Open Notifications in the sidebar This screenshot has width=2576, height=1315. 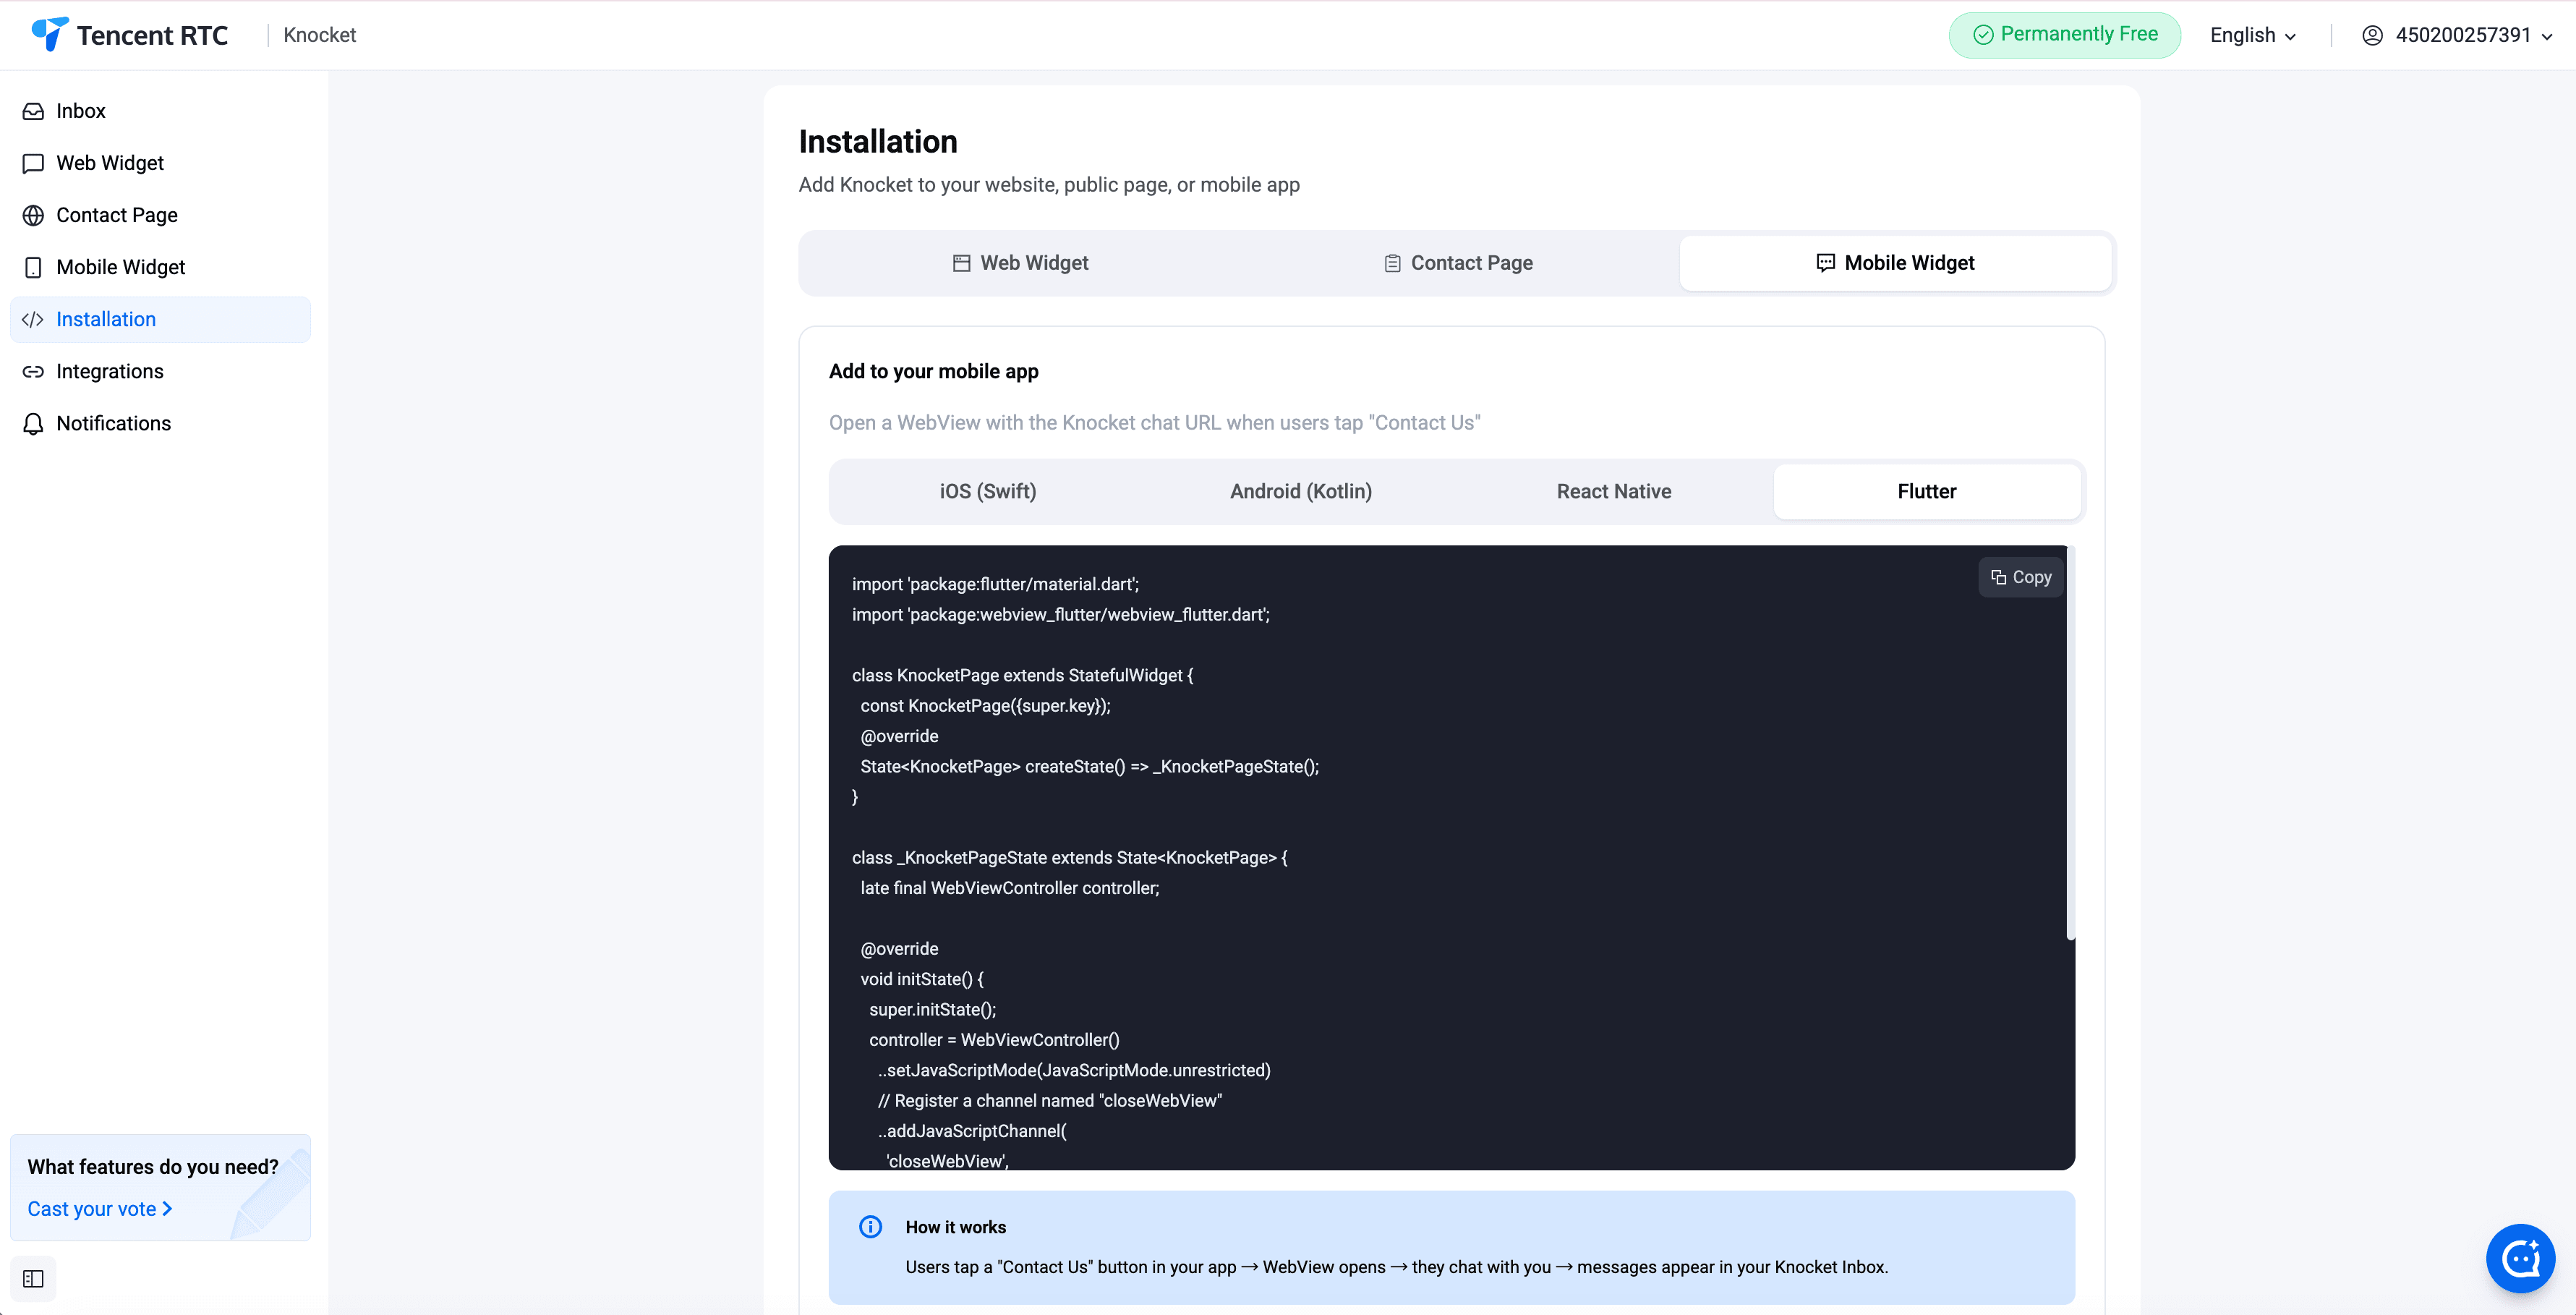(x=160, y=423)
